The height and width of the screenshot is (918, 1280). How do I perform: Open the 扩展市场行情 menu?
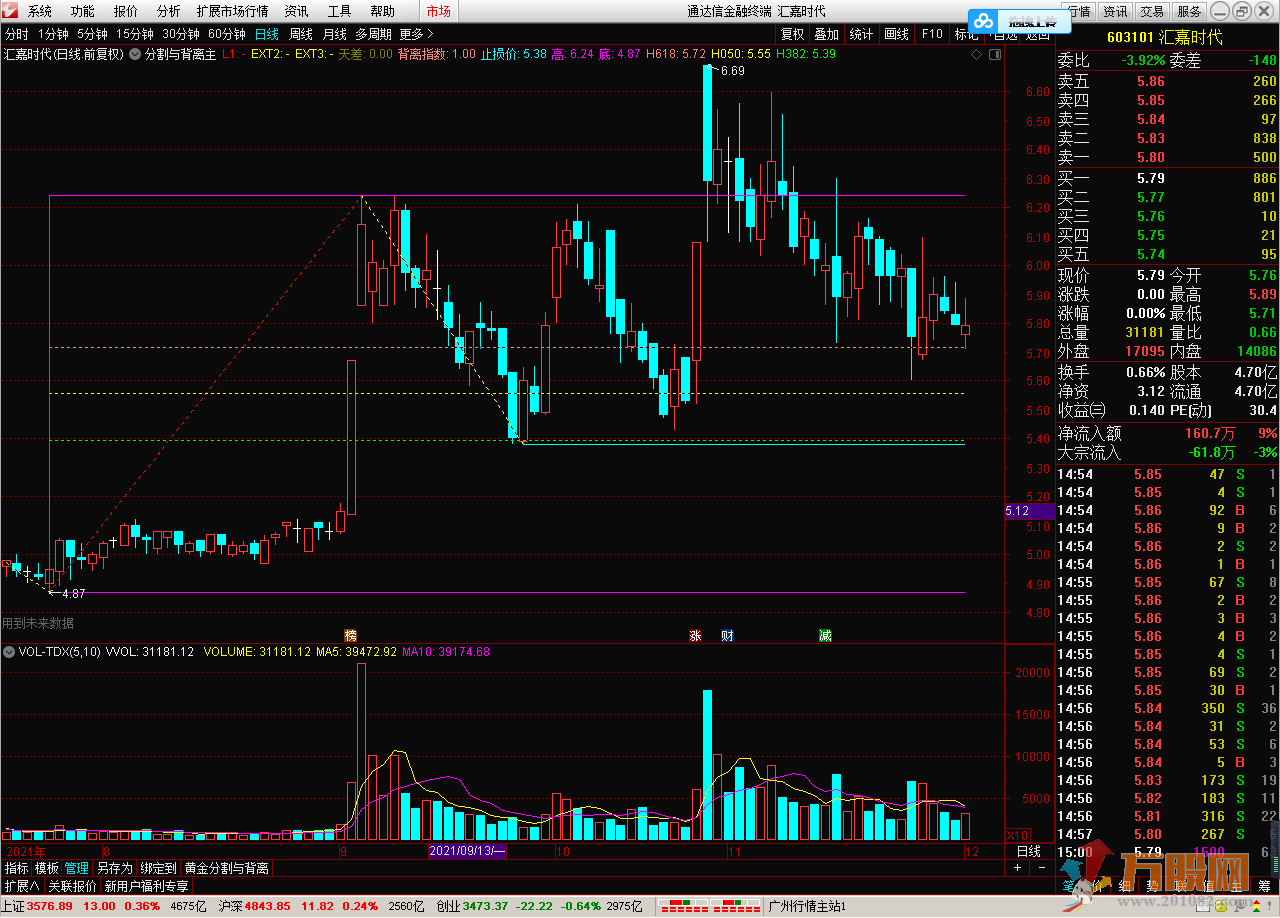coord(232,12)
